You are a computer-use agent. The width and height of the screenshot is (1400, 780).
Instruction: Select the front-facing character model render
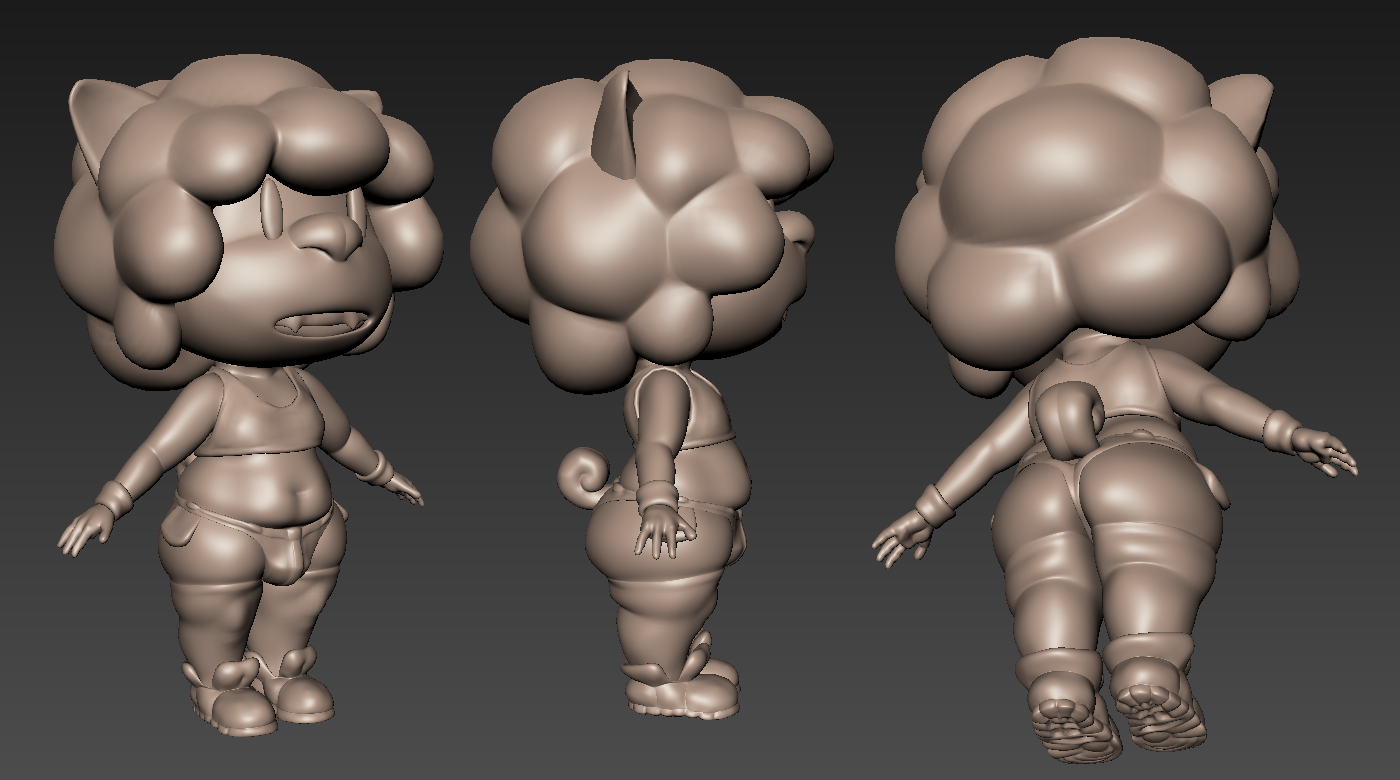pyautogui.click(x=250, y=397)
